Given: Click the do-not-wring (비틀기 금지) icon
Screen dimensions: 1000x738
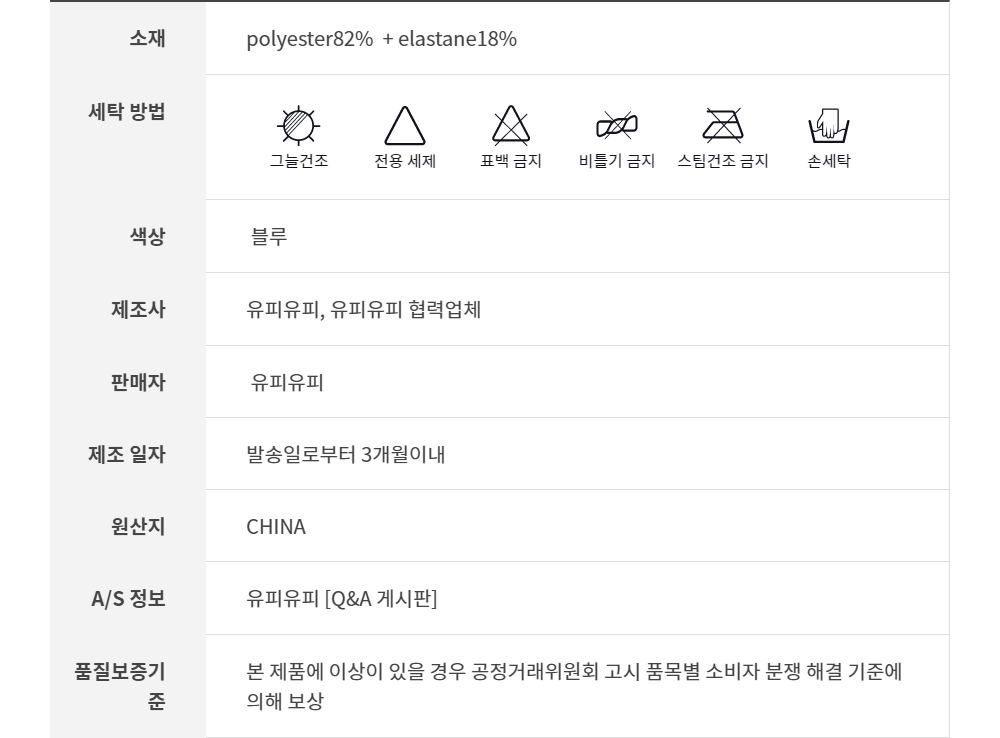Looking at the screenshot, I should click(617, 126).
